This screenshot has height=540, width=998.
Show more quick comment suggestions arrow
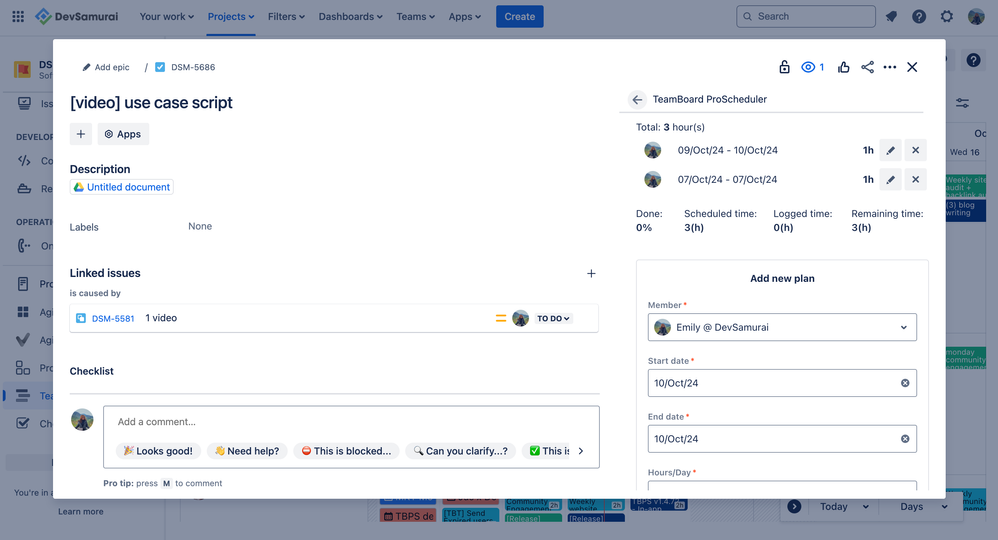[580, 451]
